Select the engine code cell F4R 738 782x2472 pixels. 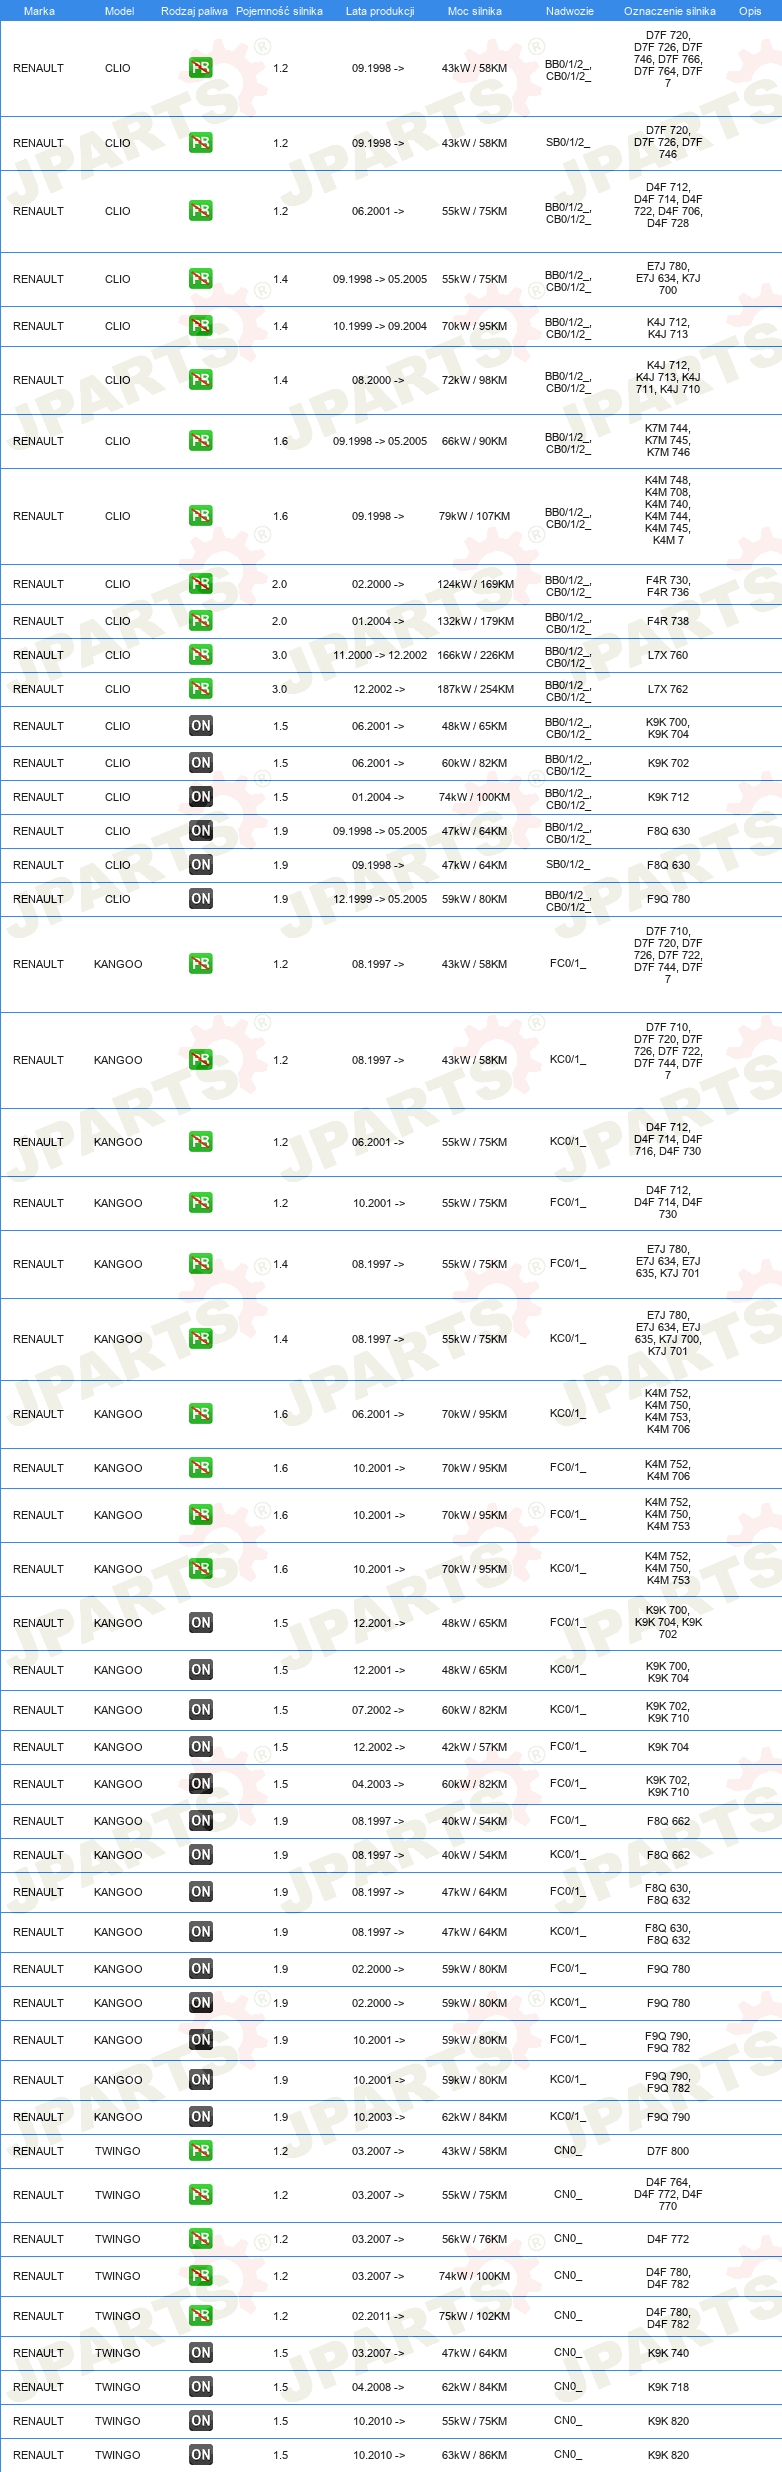(668, 621)
